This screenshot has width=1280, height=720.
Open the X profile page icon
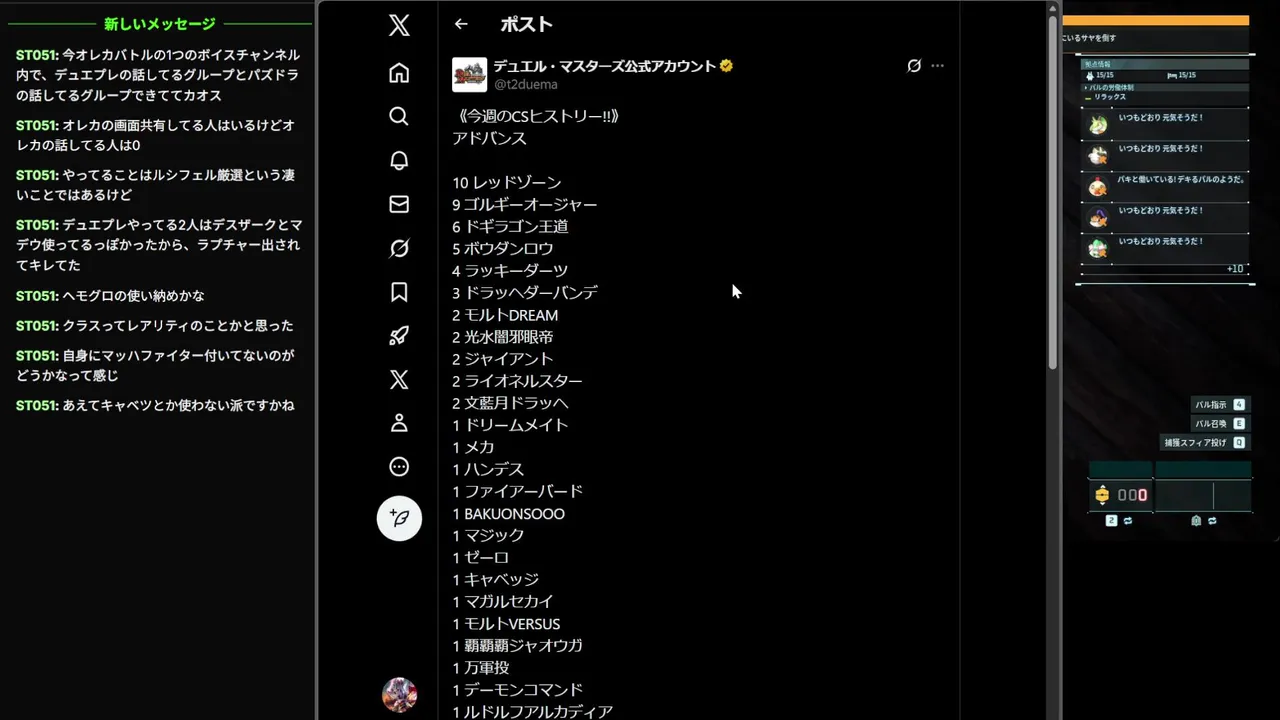click(399, 423)
